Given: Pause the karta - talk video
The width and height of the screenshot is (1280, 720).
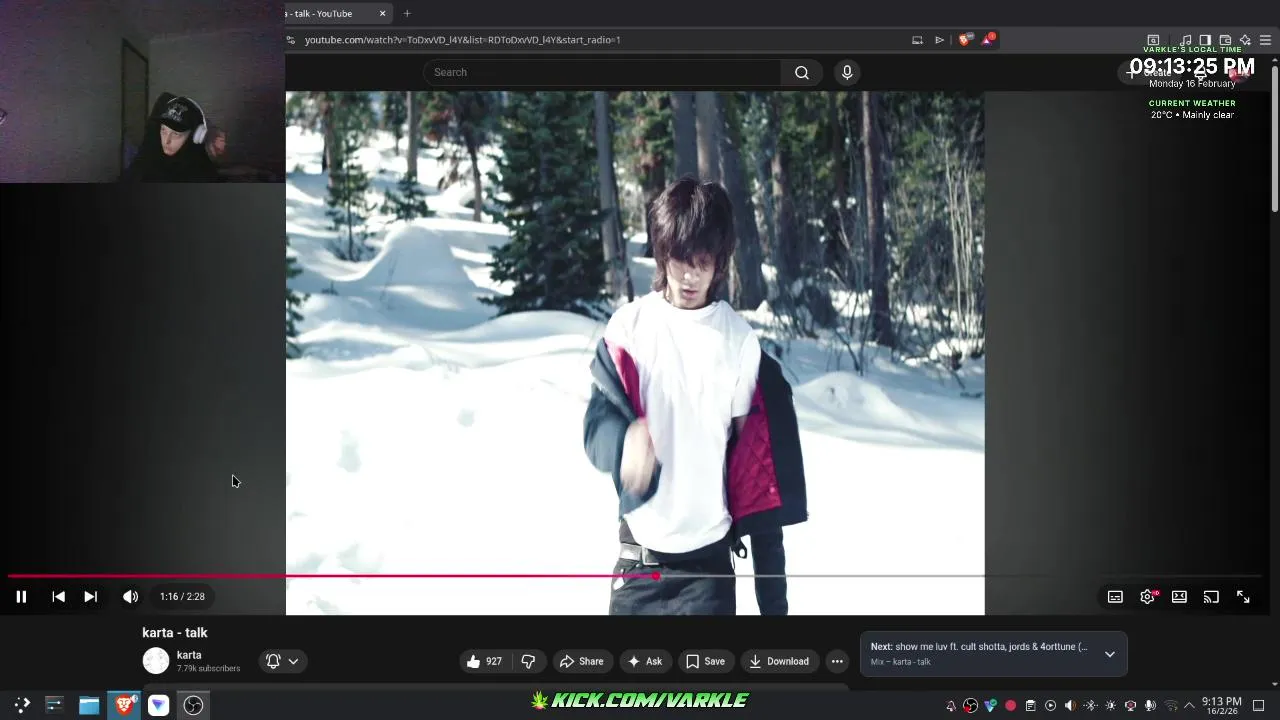Looking at the screenshot, I should (x=21, y=596).
